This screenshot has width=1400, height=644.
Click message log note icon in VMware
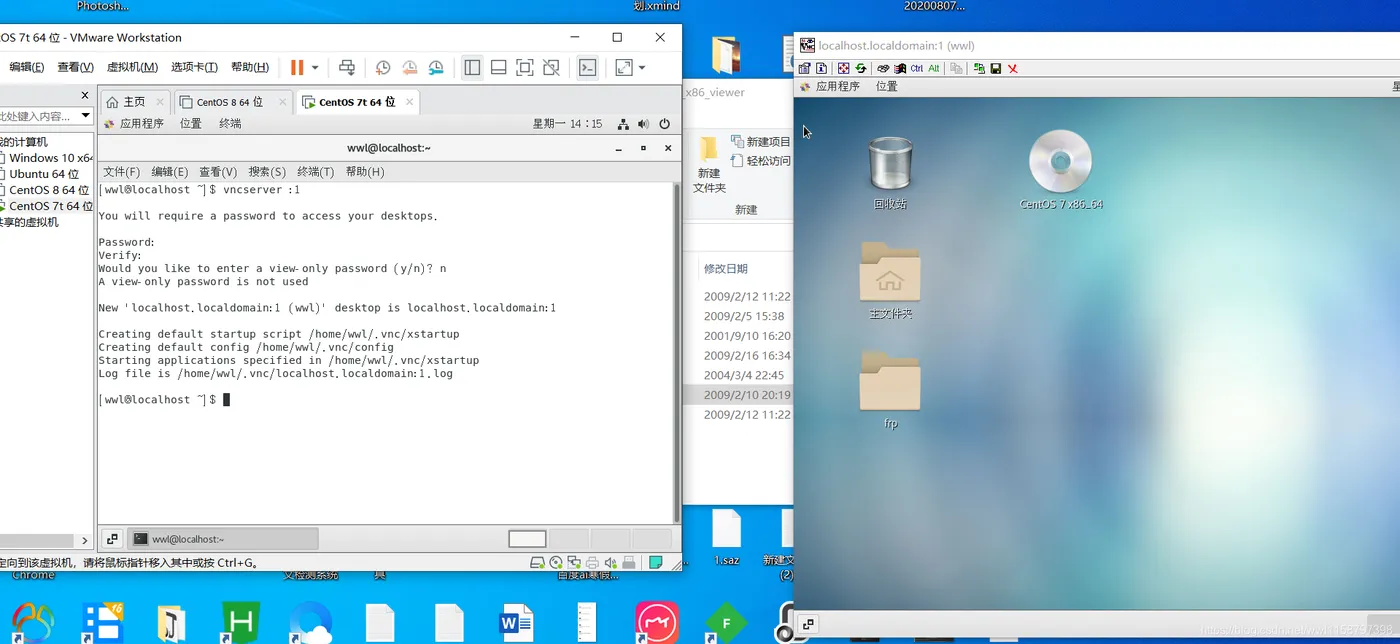click(655, 563)
